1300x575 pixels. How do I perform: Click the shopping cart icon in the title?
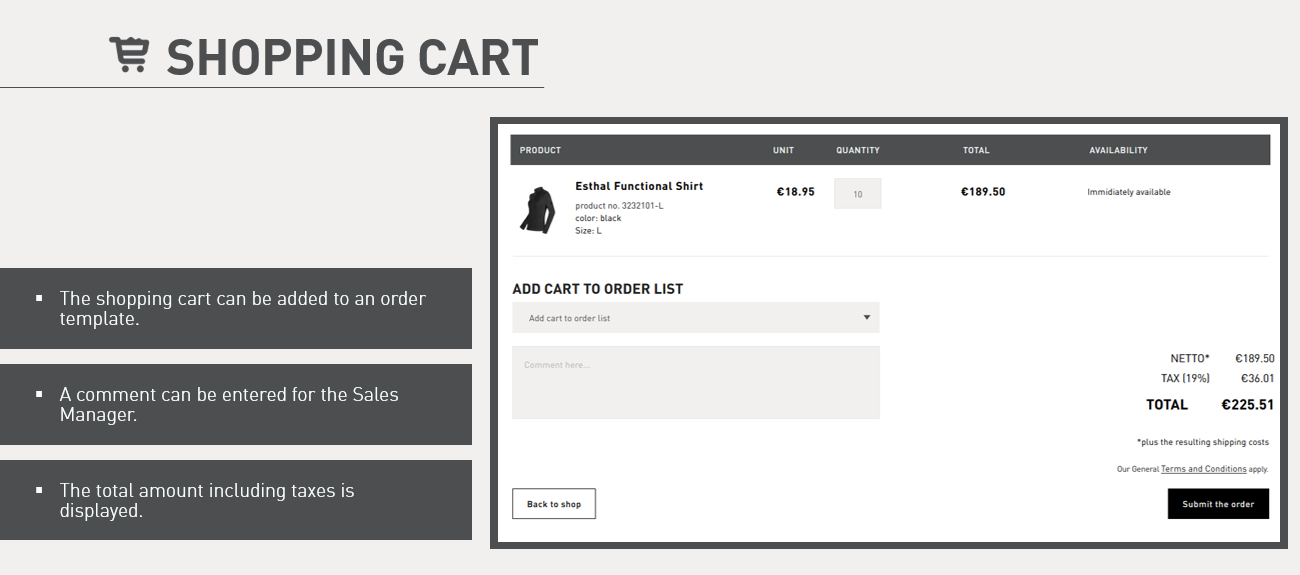click(x=129, y=55)
